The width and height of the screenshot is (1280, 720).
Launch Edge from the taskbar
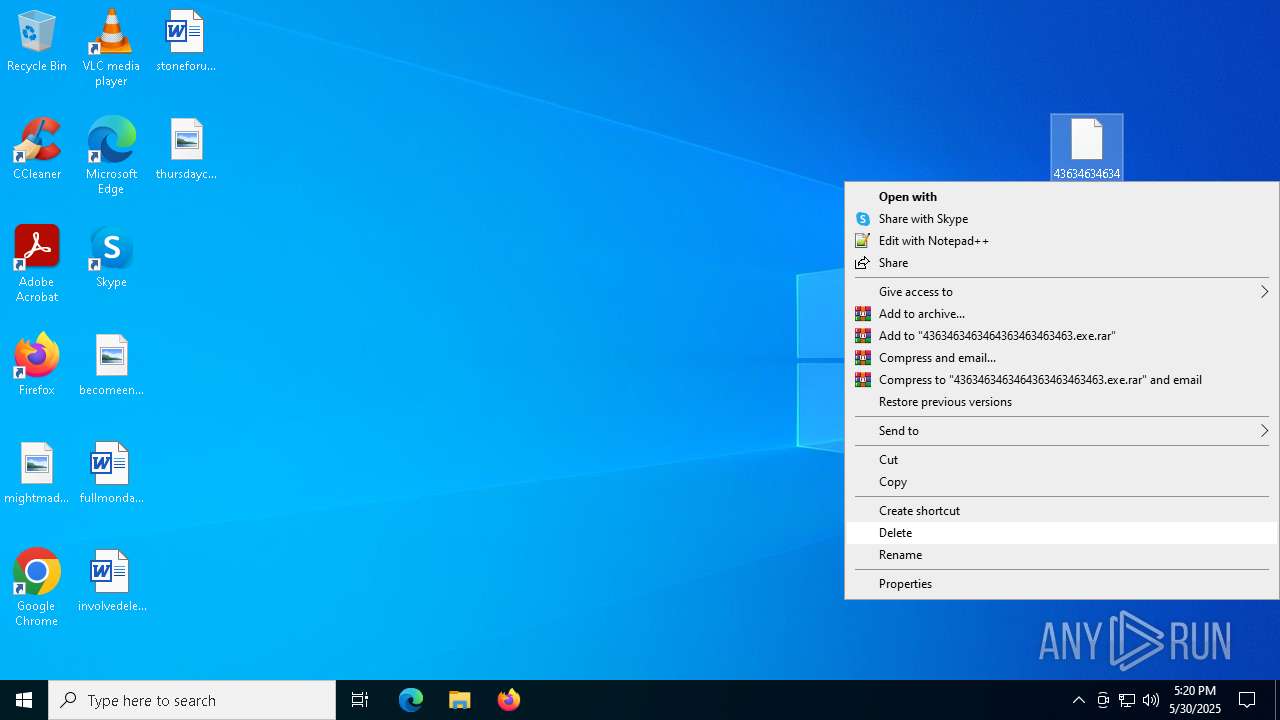[411, 700]
